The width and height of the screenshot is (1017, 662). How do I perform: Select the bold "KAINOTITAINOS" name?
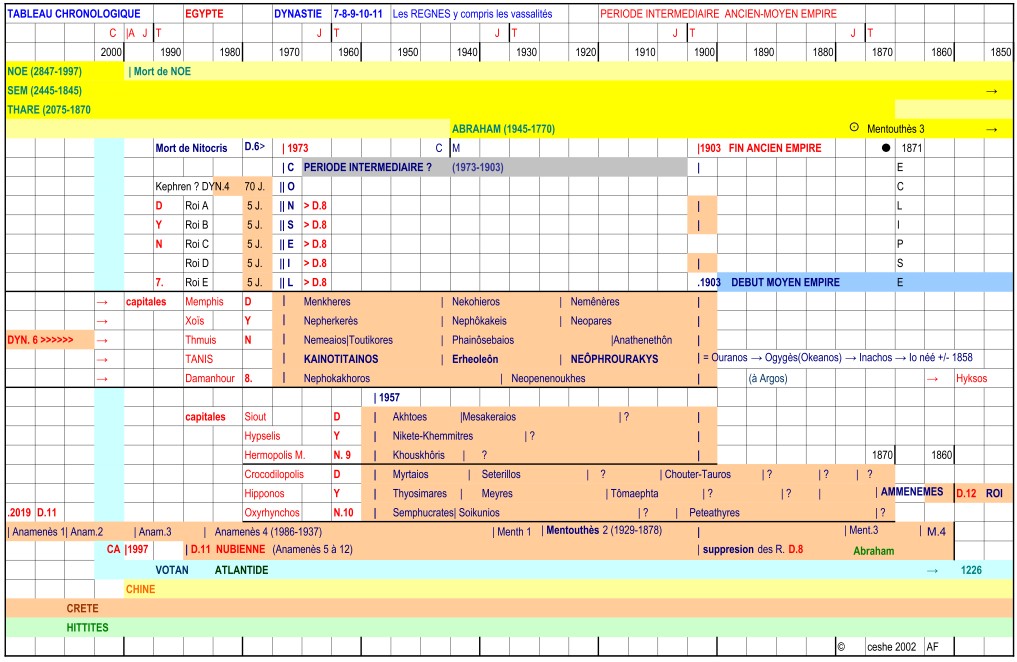pos(341,359)
